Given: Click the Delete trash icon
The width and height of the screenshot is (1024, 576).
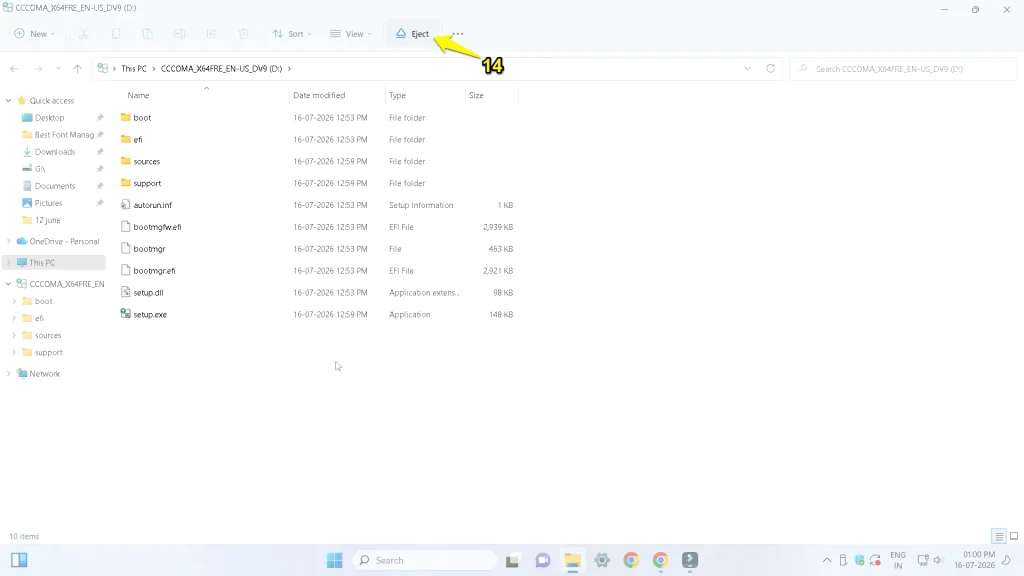Looking at the screenshot, I should click(x=244, y=34).
